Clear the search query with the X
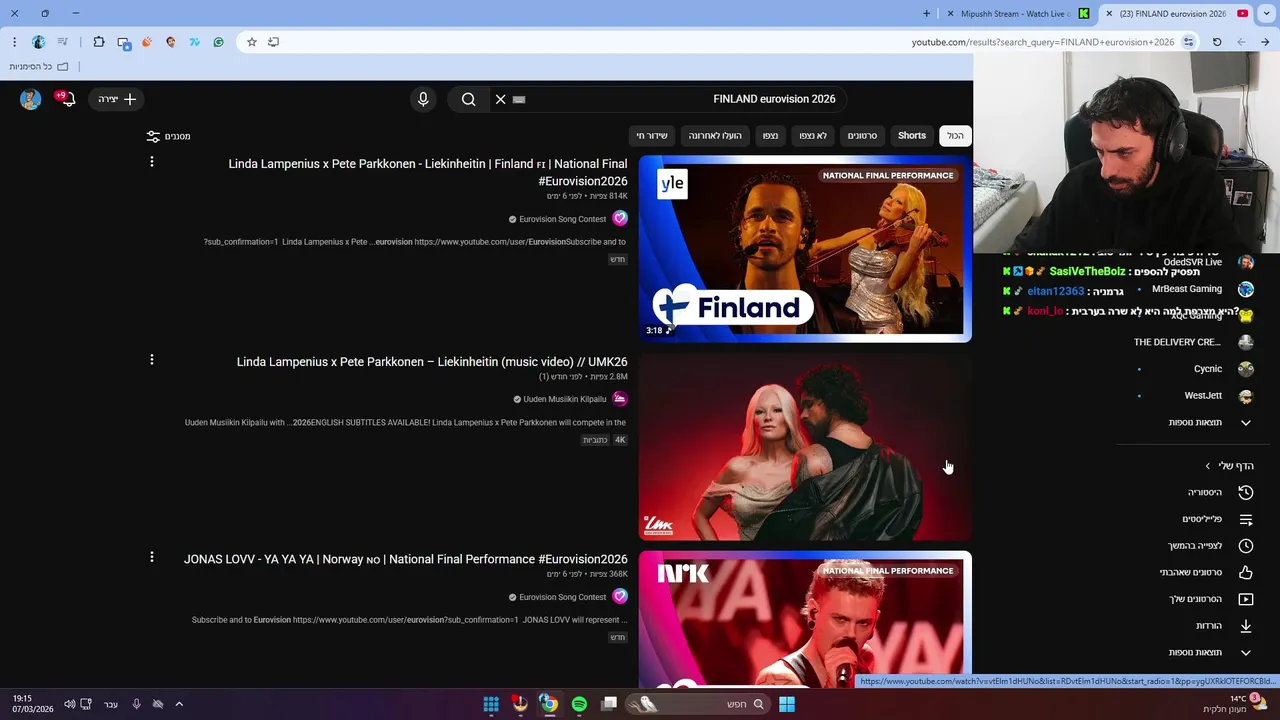1280x720 pixels. (x=501, y=99)
